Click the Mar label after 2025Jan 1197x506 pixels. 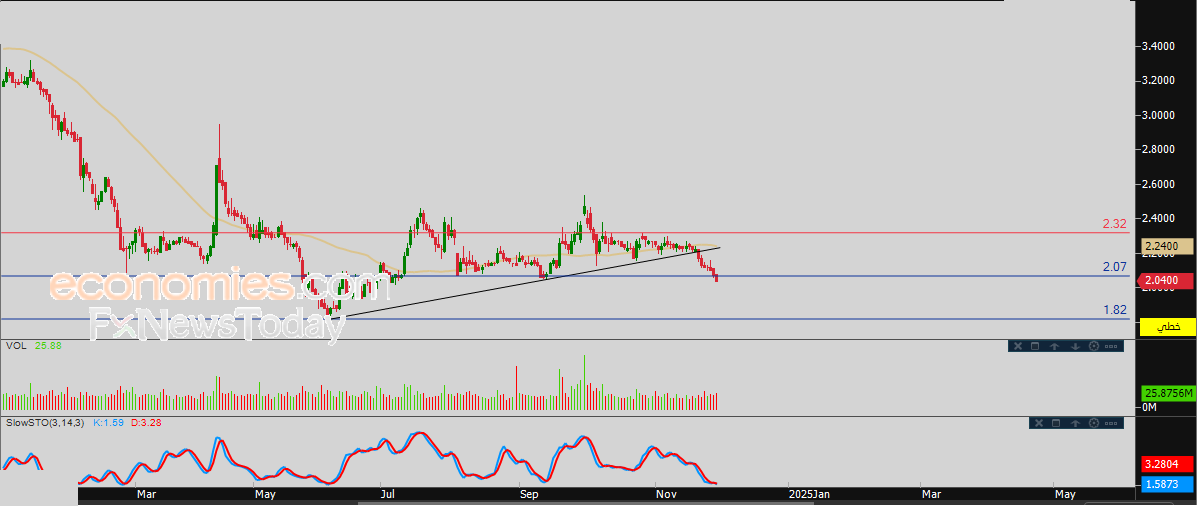coord(931,495)
